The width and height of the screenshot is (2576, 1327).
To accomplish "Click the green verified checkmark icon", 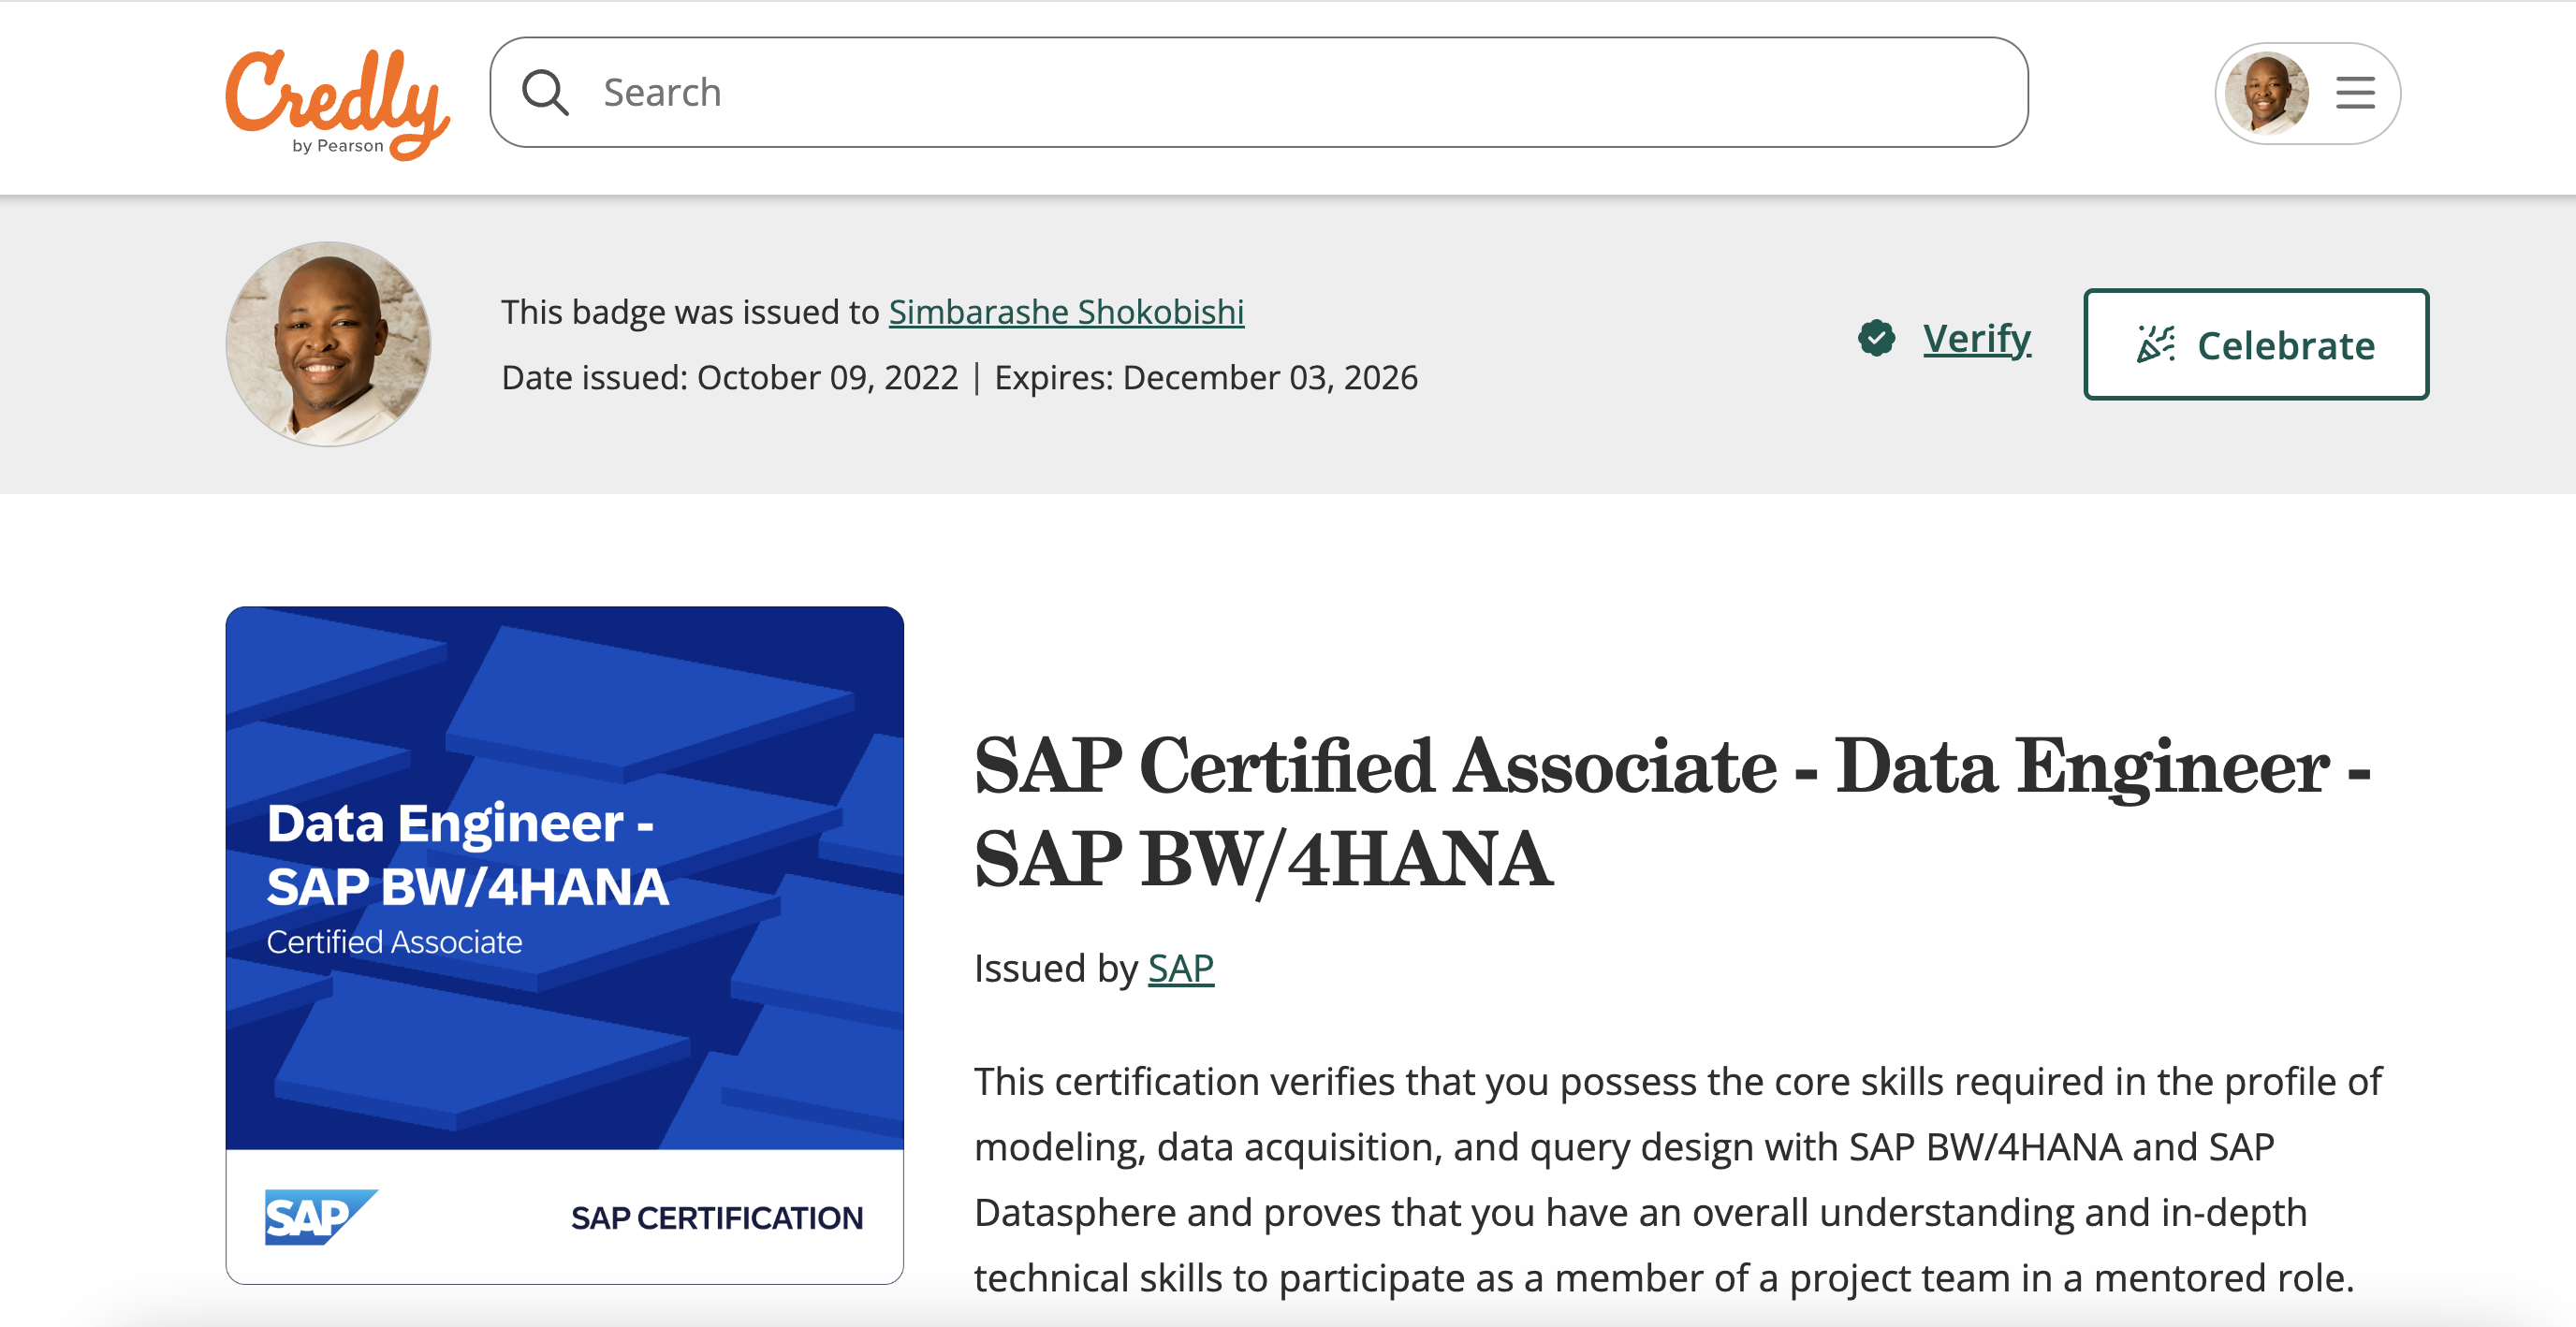I will 1876,338.
